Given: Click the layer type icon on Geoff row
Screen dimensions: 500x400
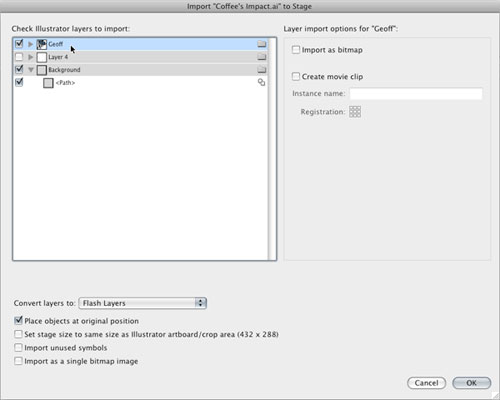Looking at the screenshot, I should click(262, 44).
